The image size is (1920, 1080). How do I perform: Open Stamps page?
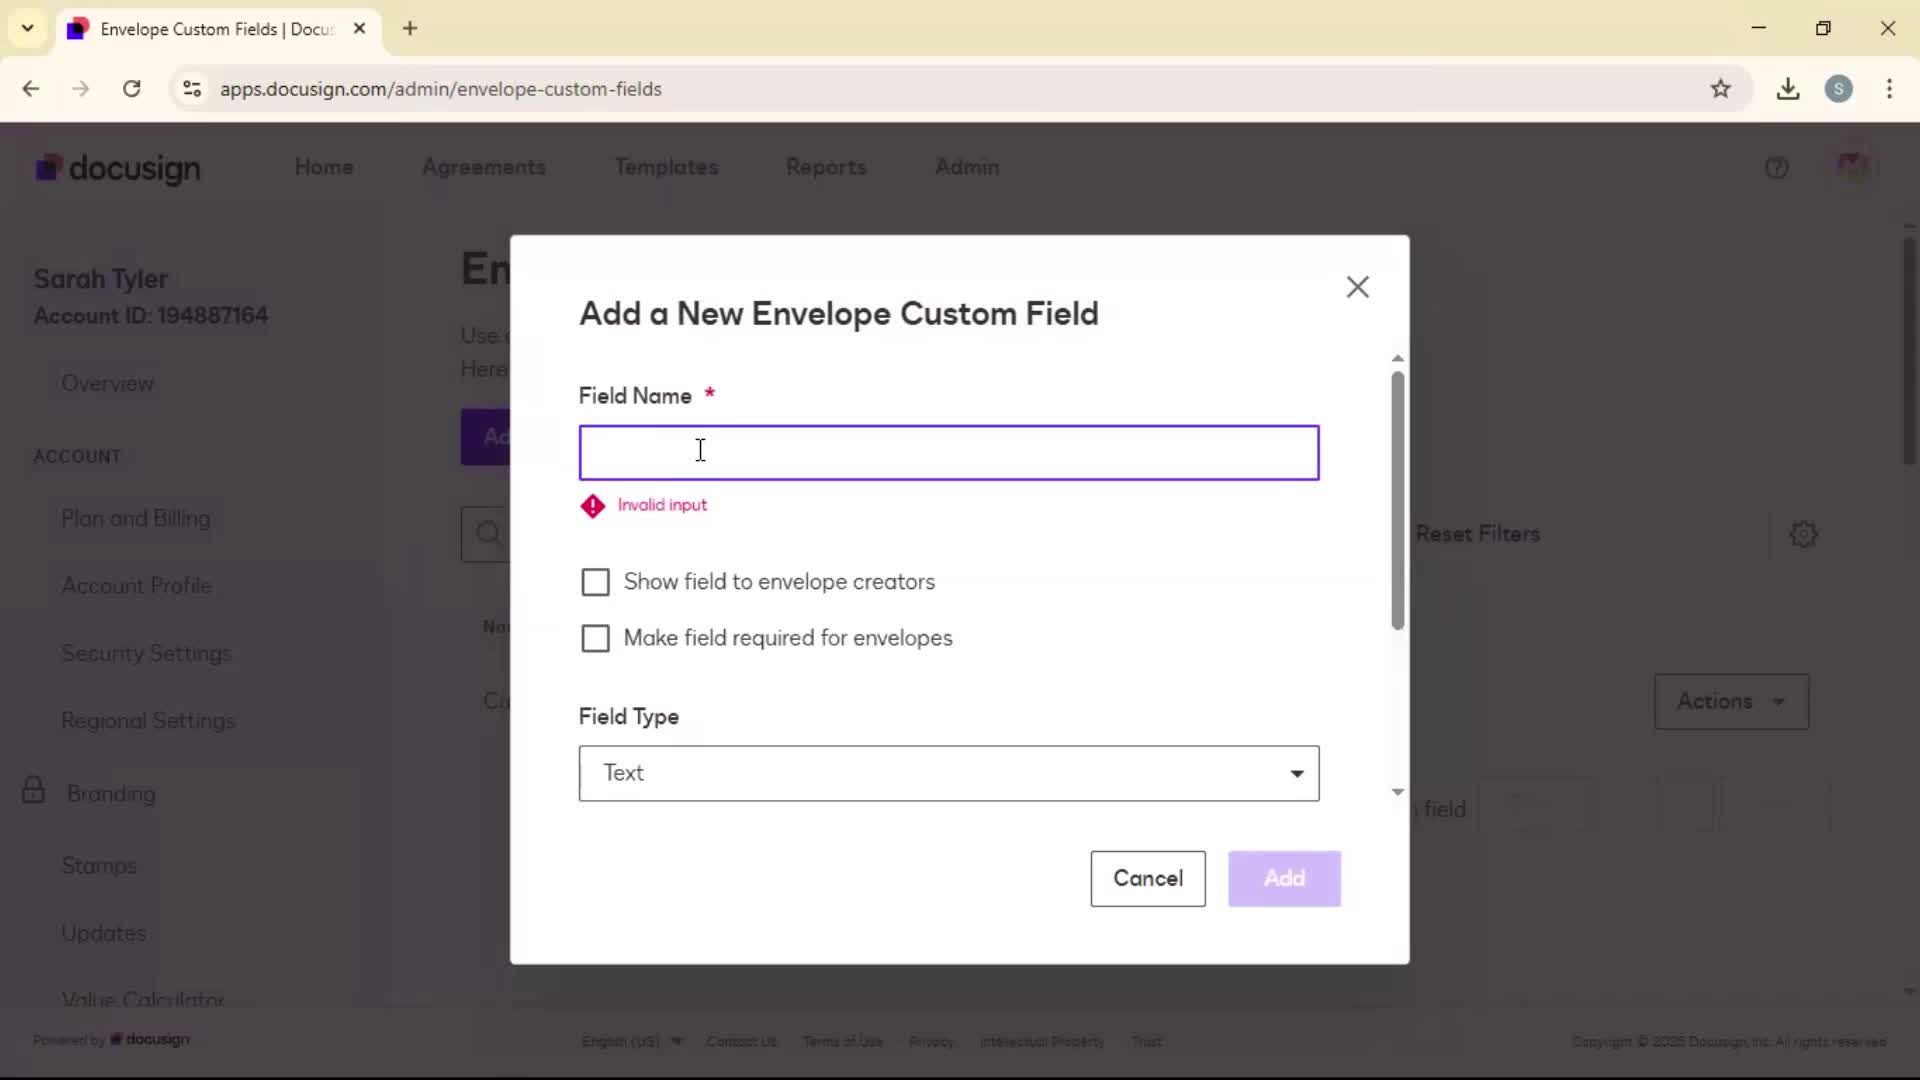coord(99,866)
